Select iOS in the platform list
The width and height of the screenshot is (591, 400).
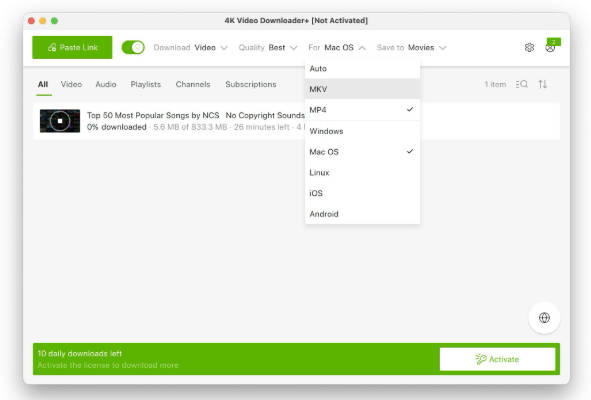[x=362, y=193]
